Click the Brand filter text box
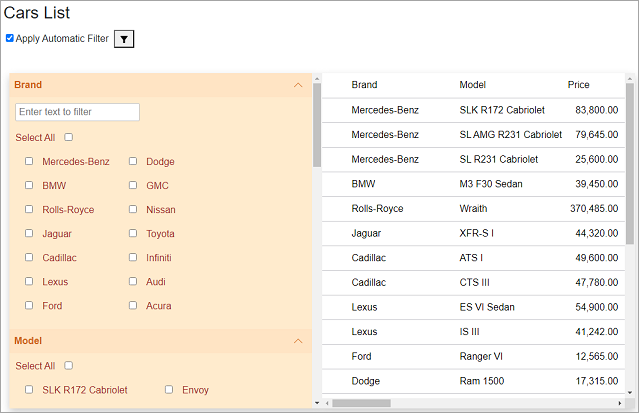 (77, 112)
